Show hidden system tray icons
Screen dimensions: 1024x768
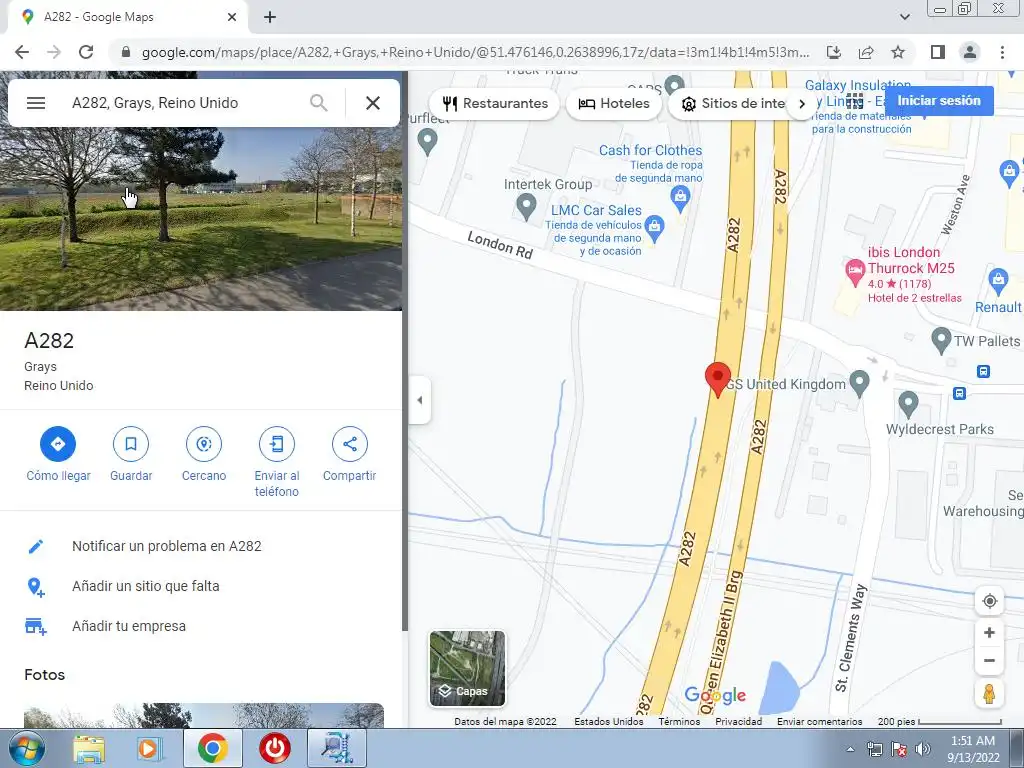850,749
